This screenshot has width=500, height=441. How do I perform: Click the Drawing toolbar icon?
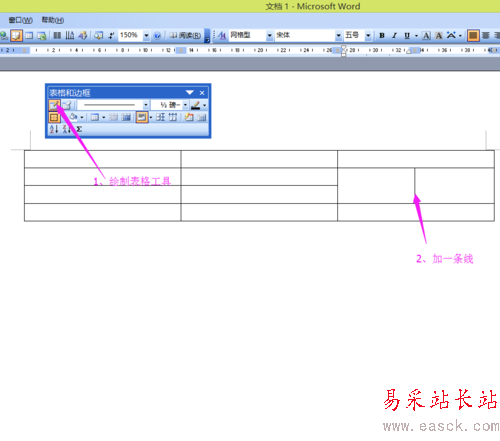(82, 35)
